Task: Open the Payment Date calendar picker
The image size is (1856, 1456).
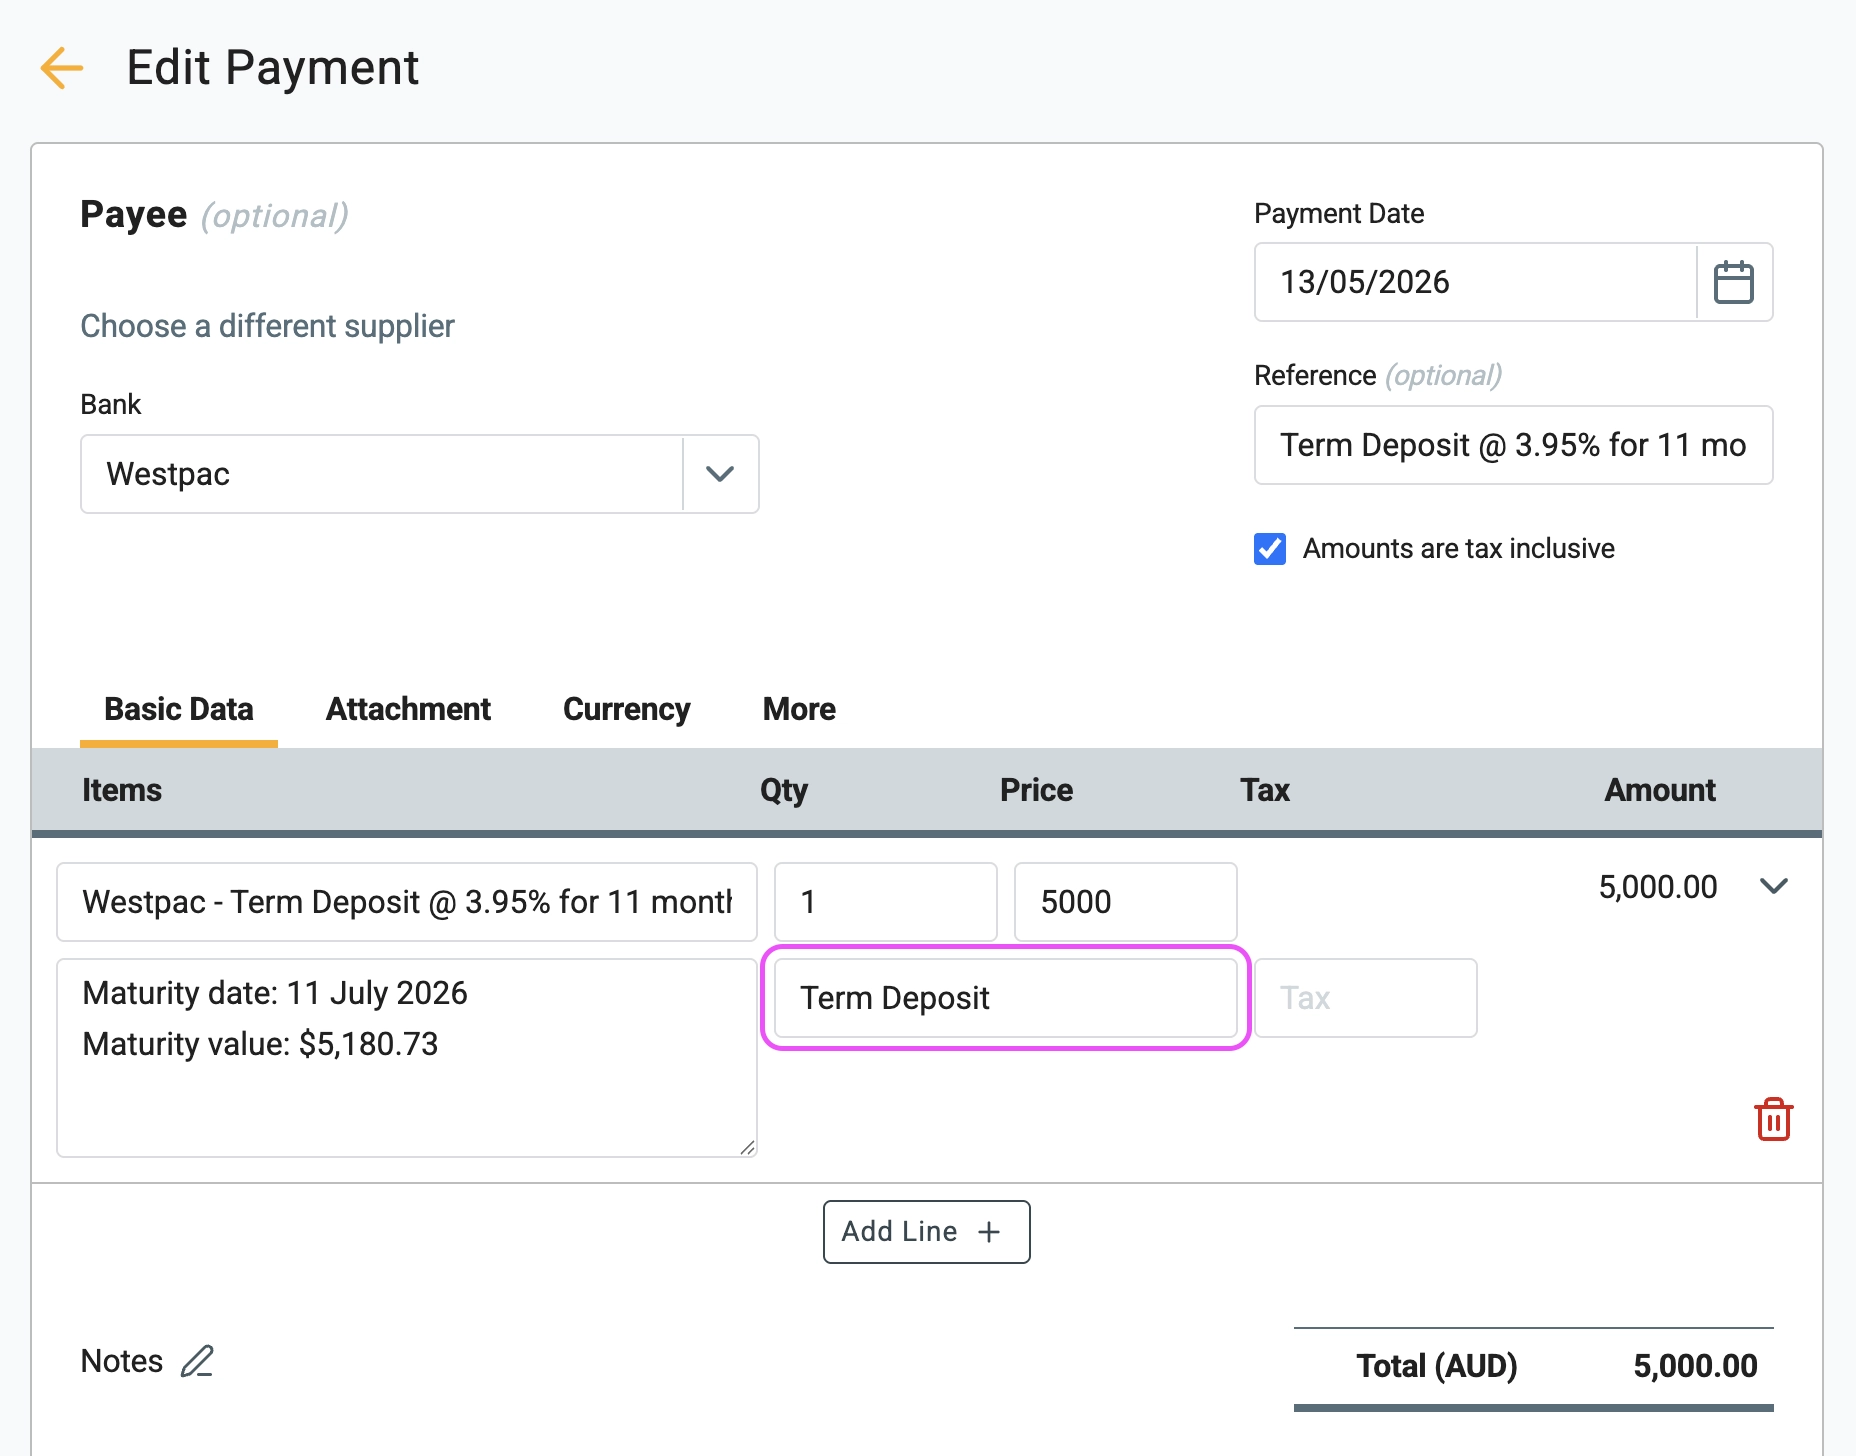Action: coord(1734,282)
